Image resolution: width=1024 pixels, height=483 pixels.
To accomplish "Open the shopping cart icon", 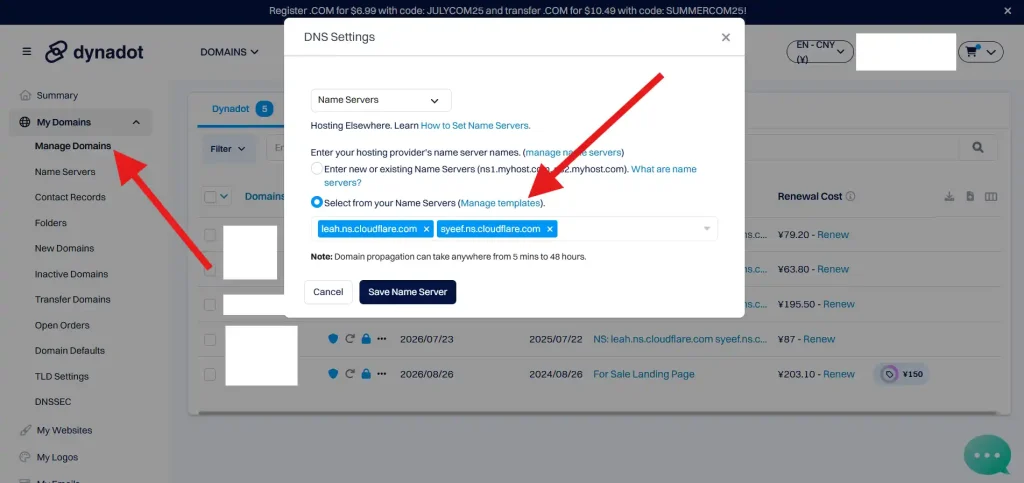I will [972, 52].
